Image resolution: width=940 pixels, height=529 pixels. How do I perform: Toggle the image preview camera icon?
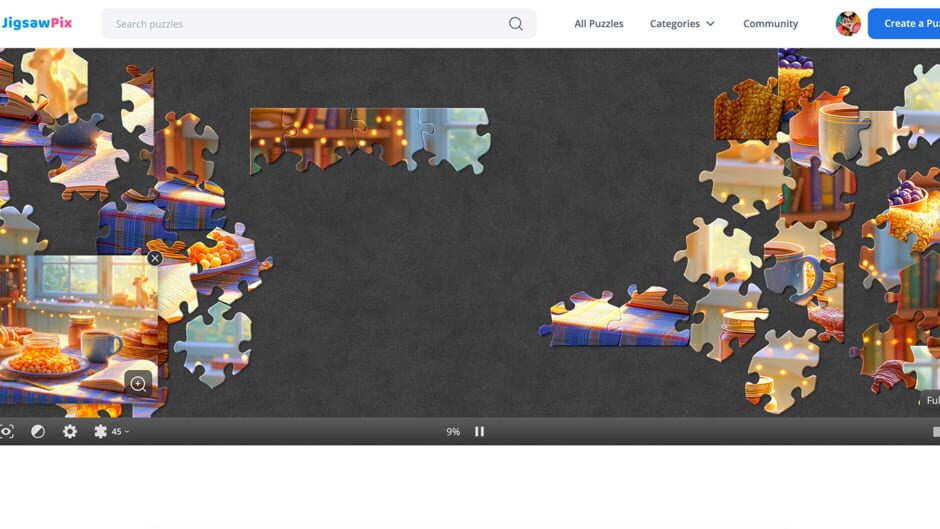(x=7, y=431)
